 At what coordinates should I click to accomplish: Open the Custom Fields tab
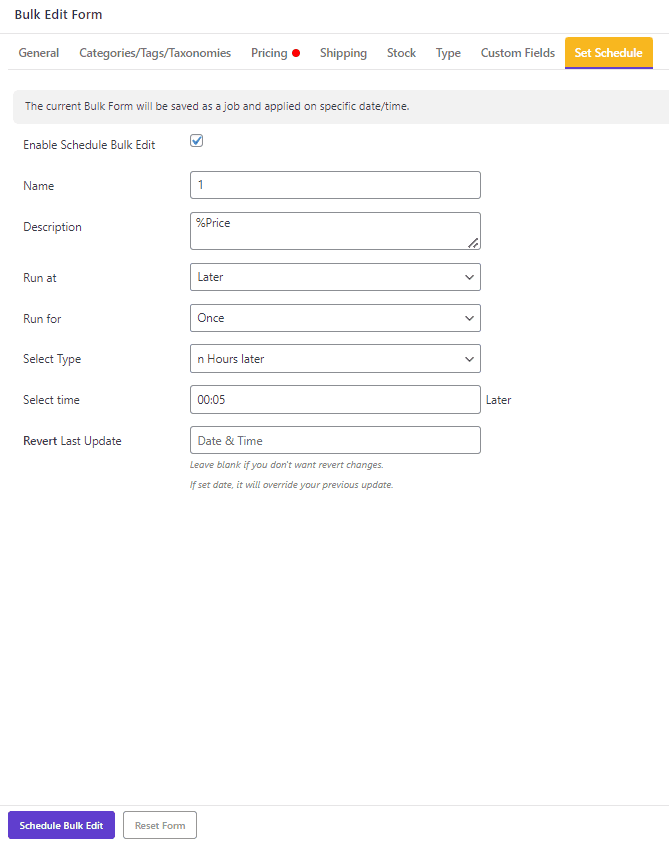coord(517,53)
